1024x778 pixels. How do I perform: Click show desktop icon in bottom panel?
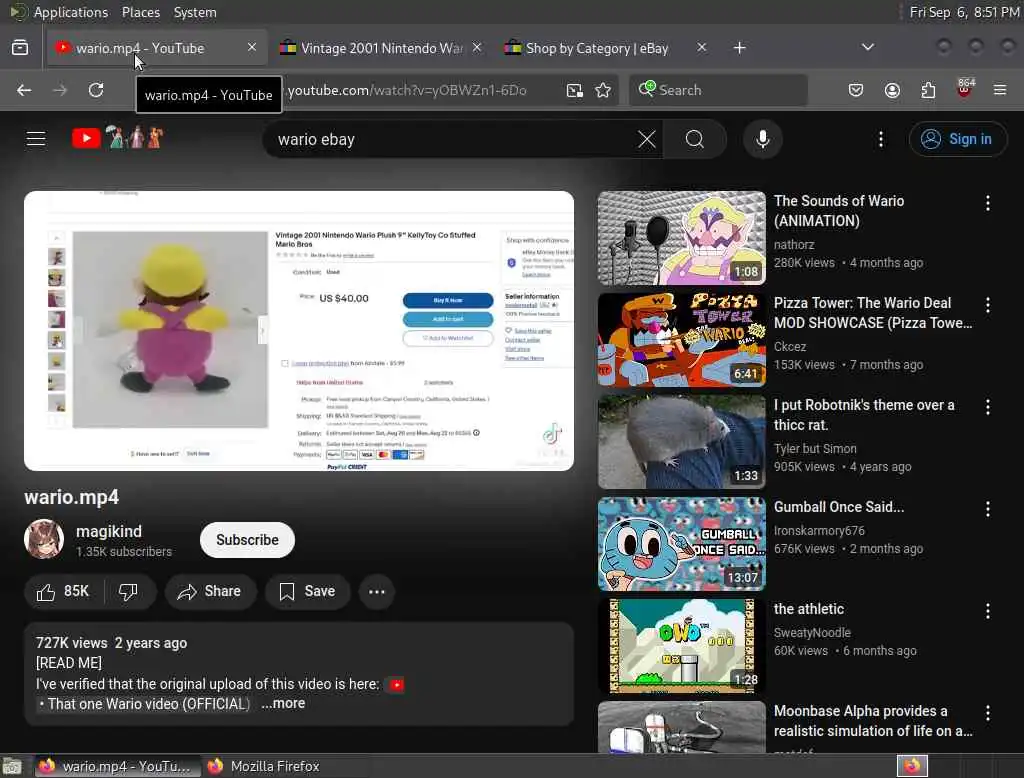(12, 766)
